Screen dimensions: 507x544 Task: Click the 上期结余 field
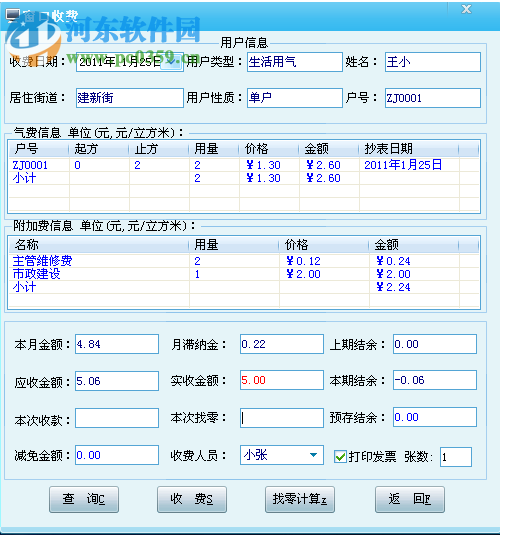[435, 344]
